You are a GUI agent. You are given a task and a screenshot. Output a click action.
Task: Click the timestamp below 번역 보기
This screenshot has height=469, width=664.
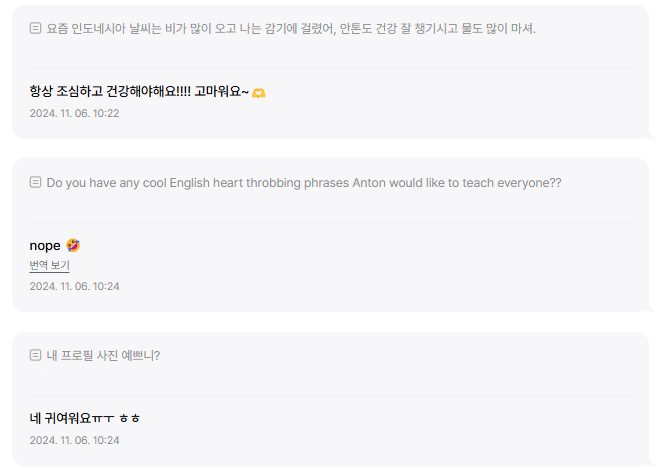click(75, 286)
